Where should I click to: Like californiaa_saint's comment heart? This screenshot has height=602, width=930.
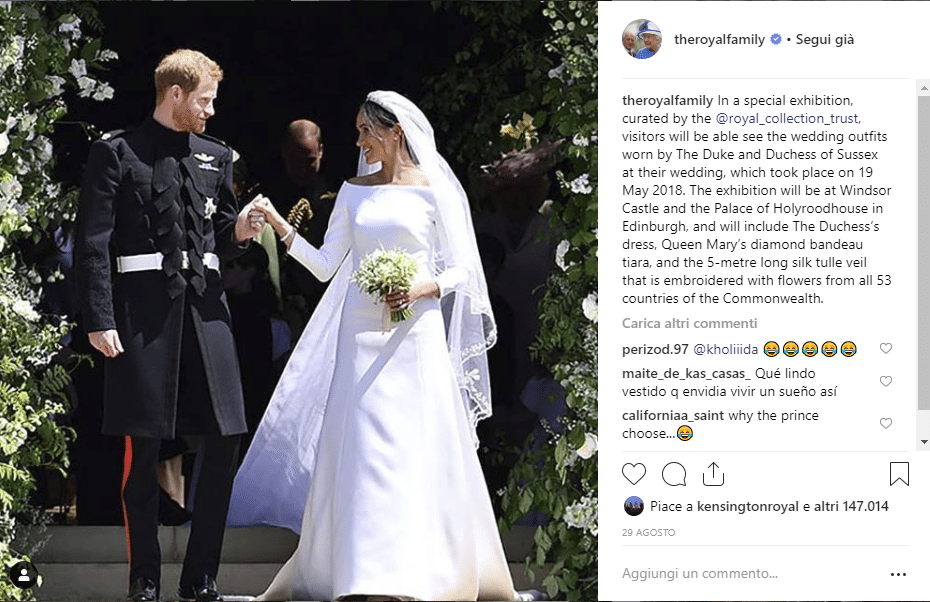[x=886, y=423]
